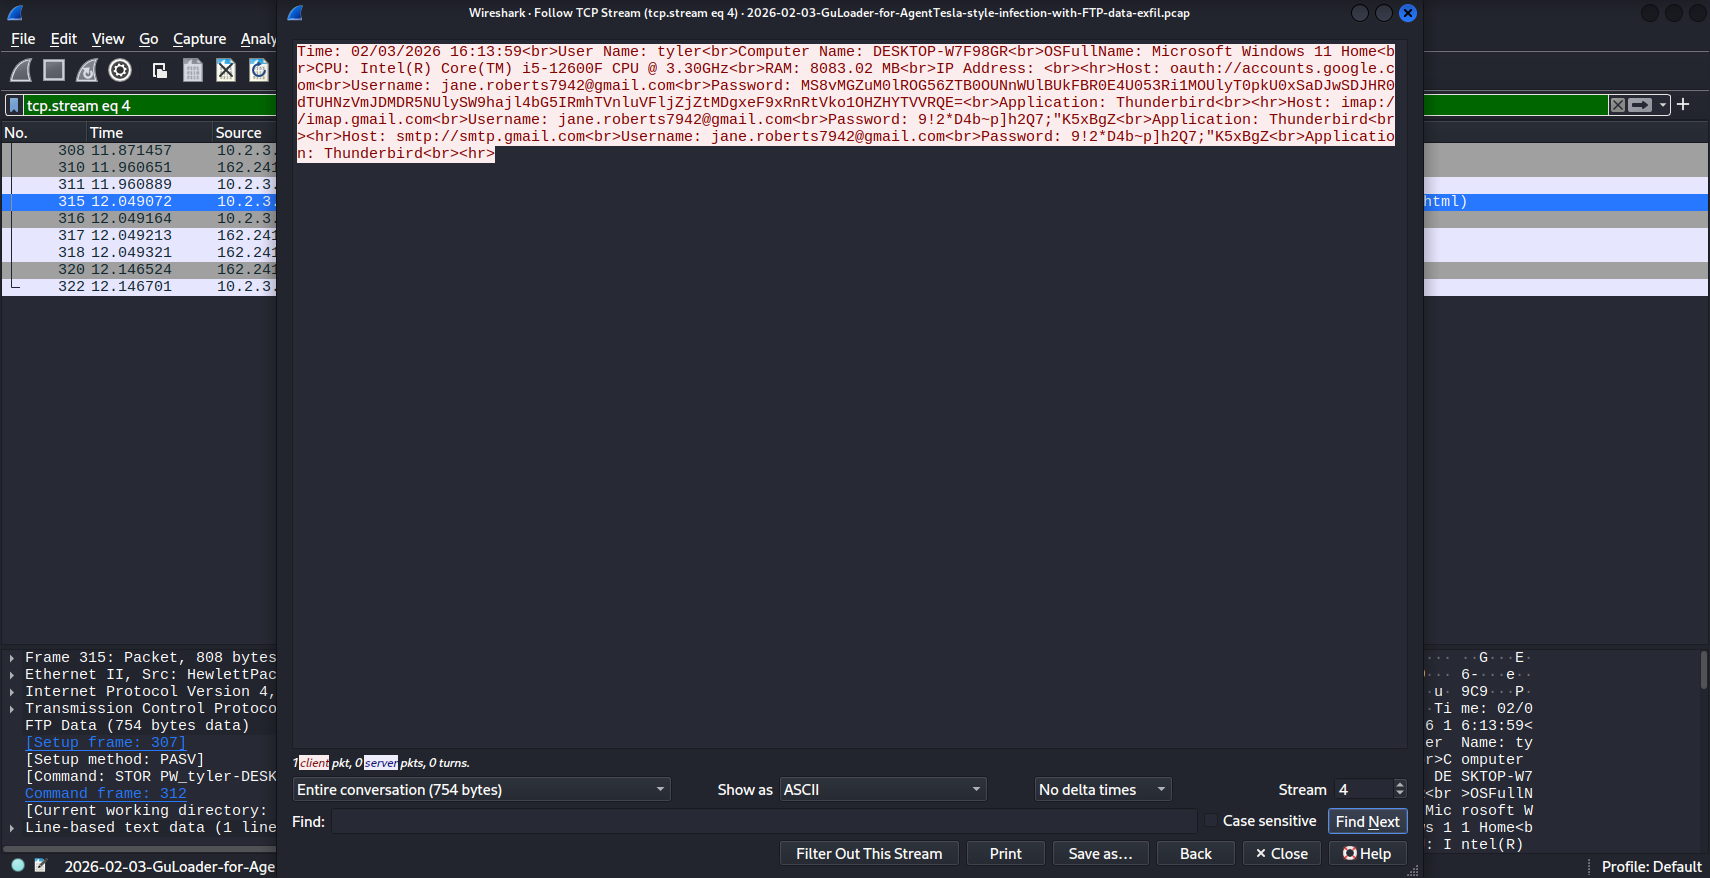This screenshot has width=1710, height=878.
Task: Open a capture file from toolbar
Action: coord(159,70)
